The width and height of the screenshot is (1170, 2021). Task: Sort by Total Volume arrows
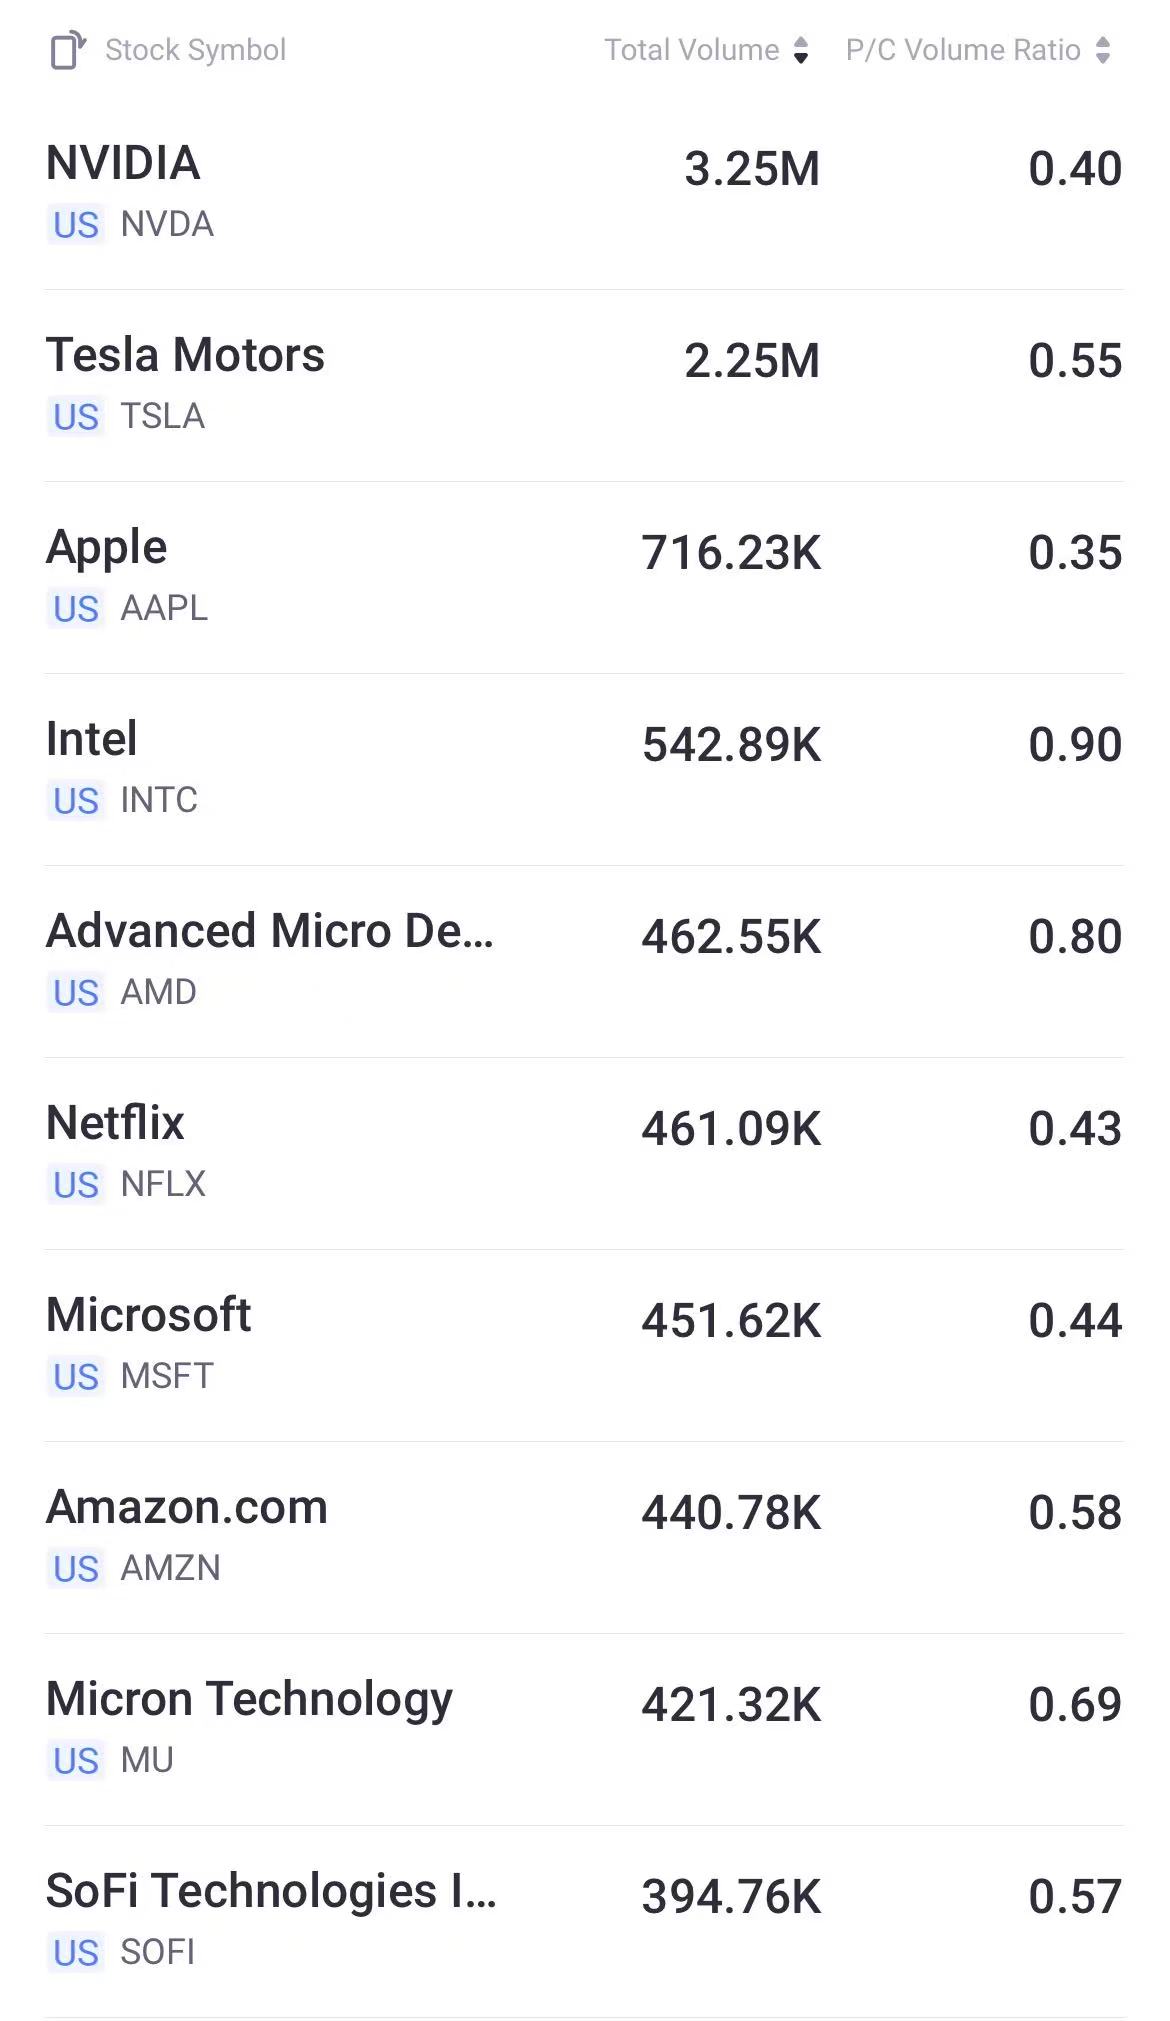[x=800, y=50]
